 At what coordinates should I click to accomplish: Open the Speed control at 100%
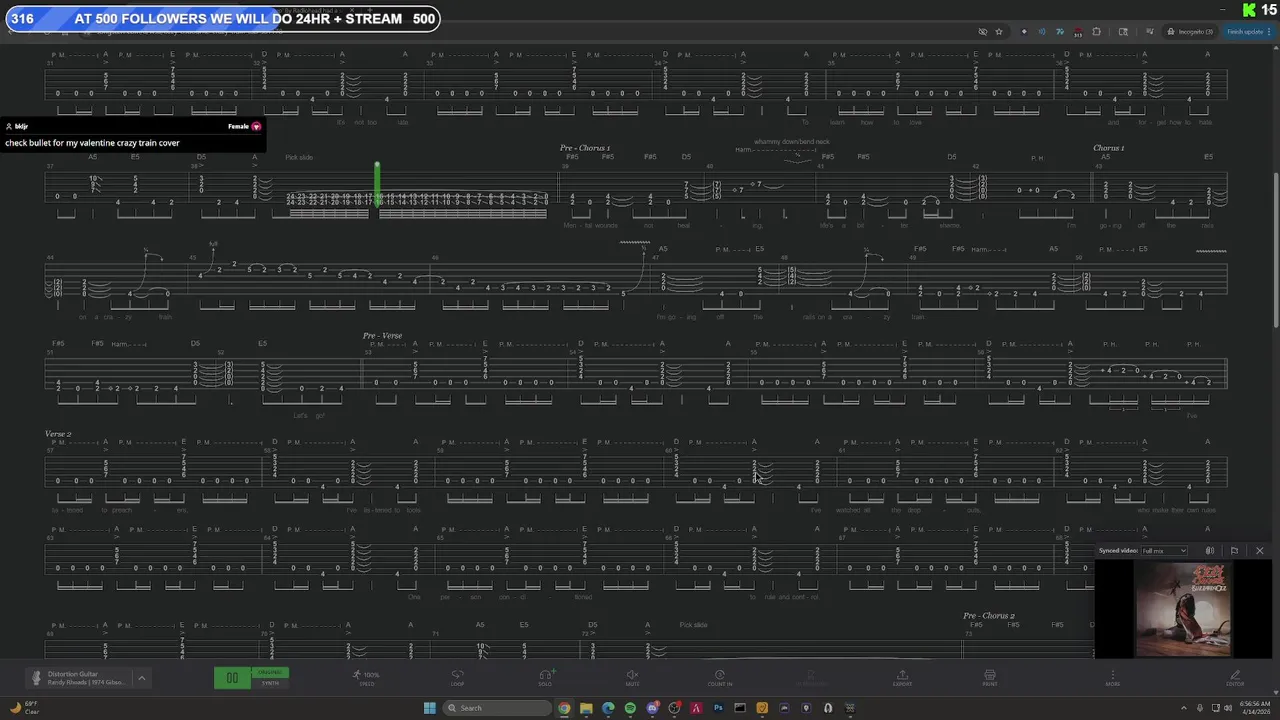tap(367, 678)
